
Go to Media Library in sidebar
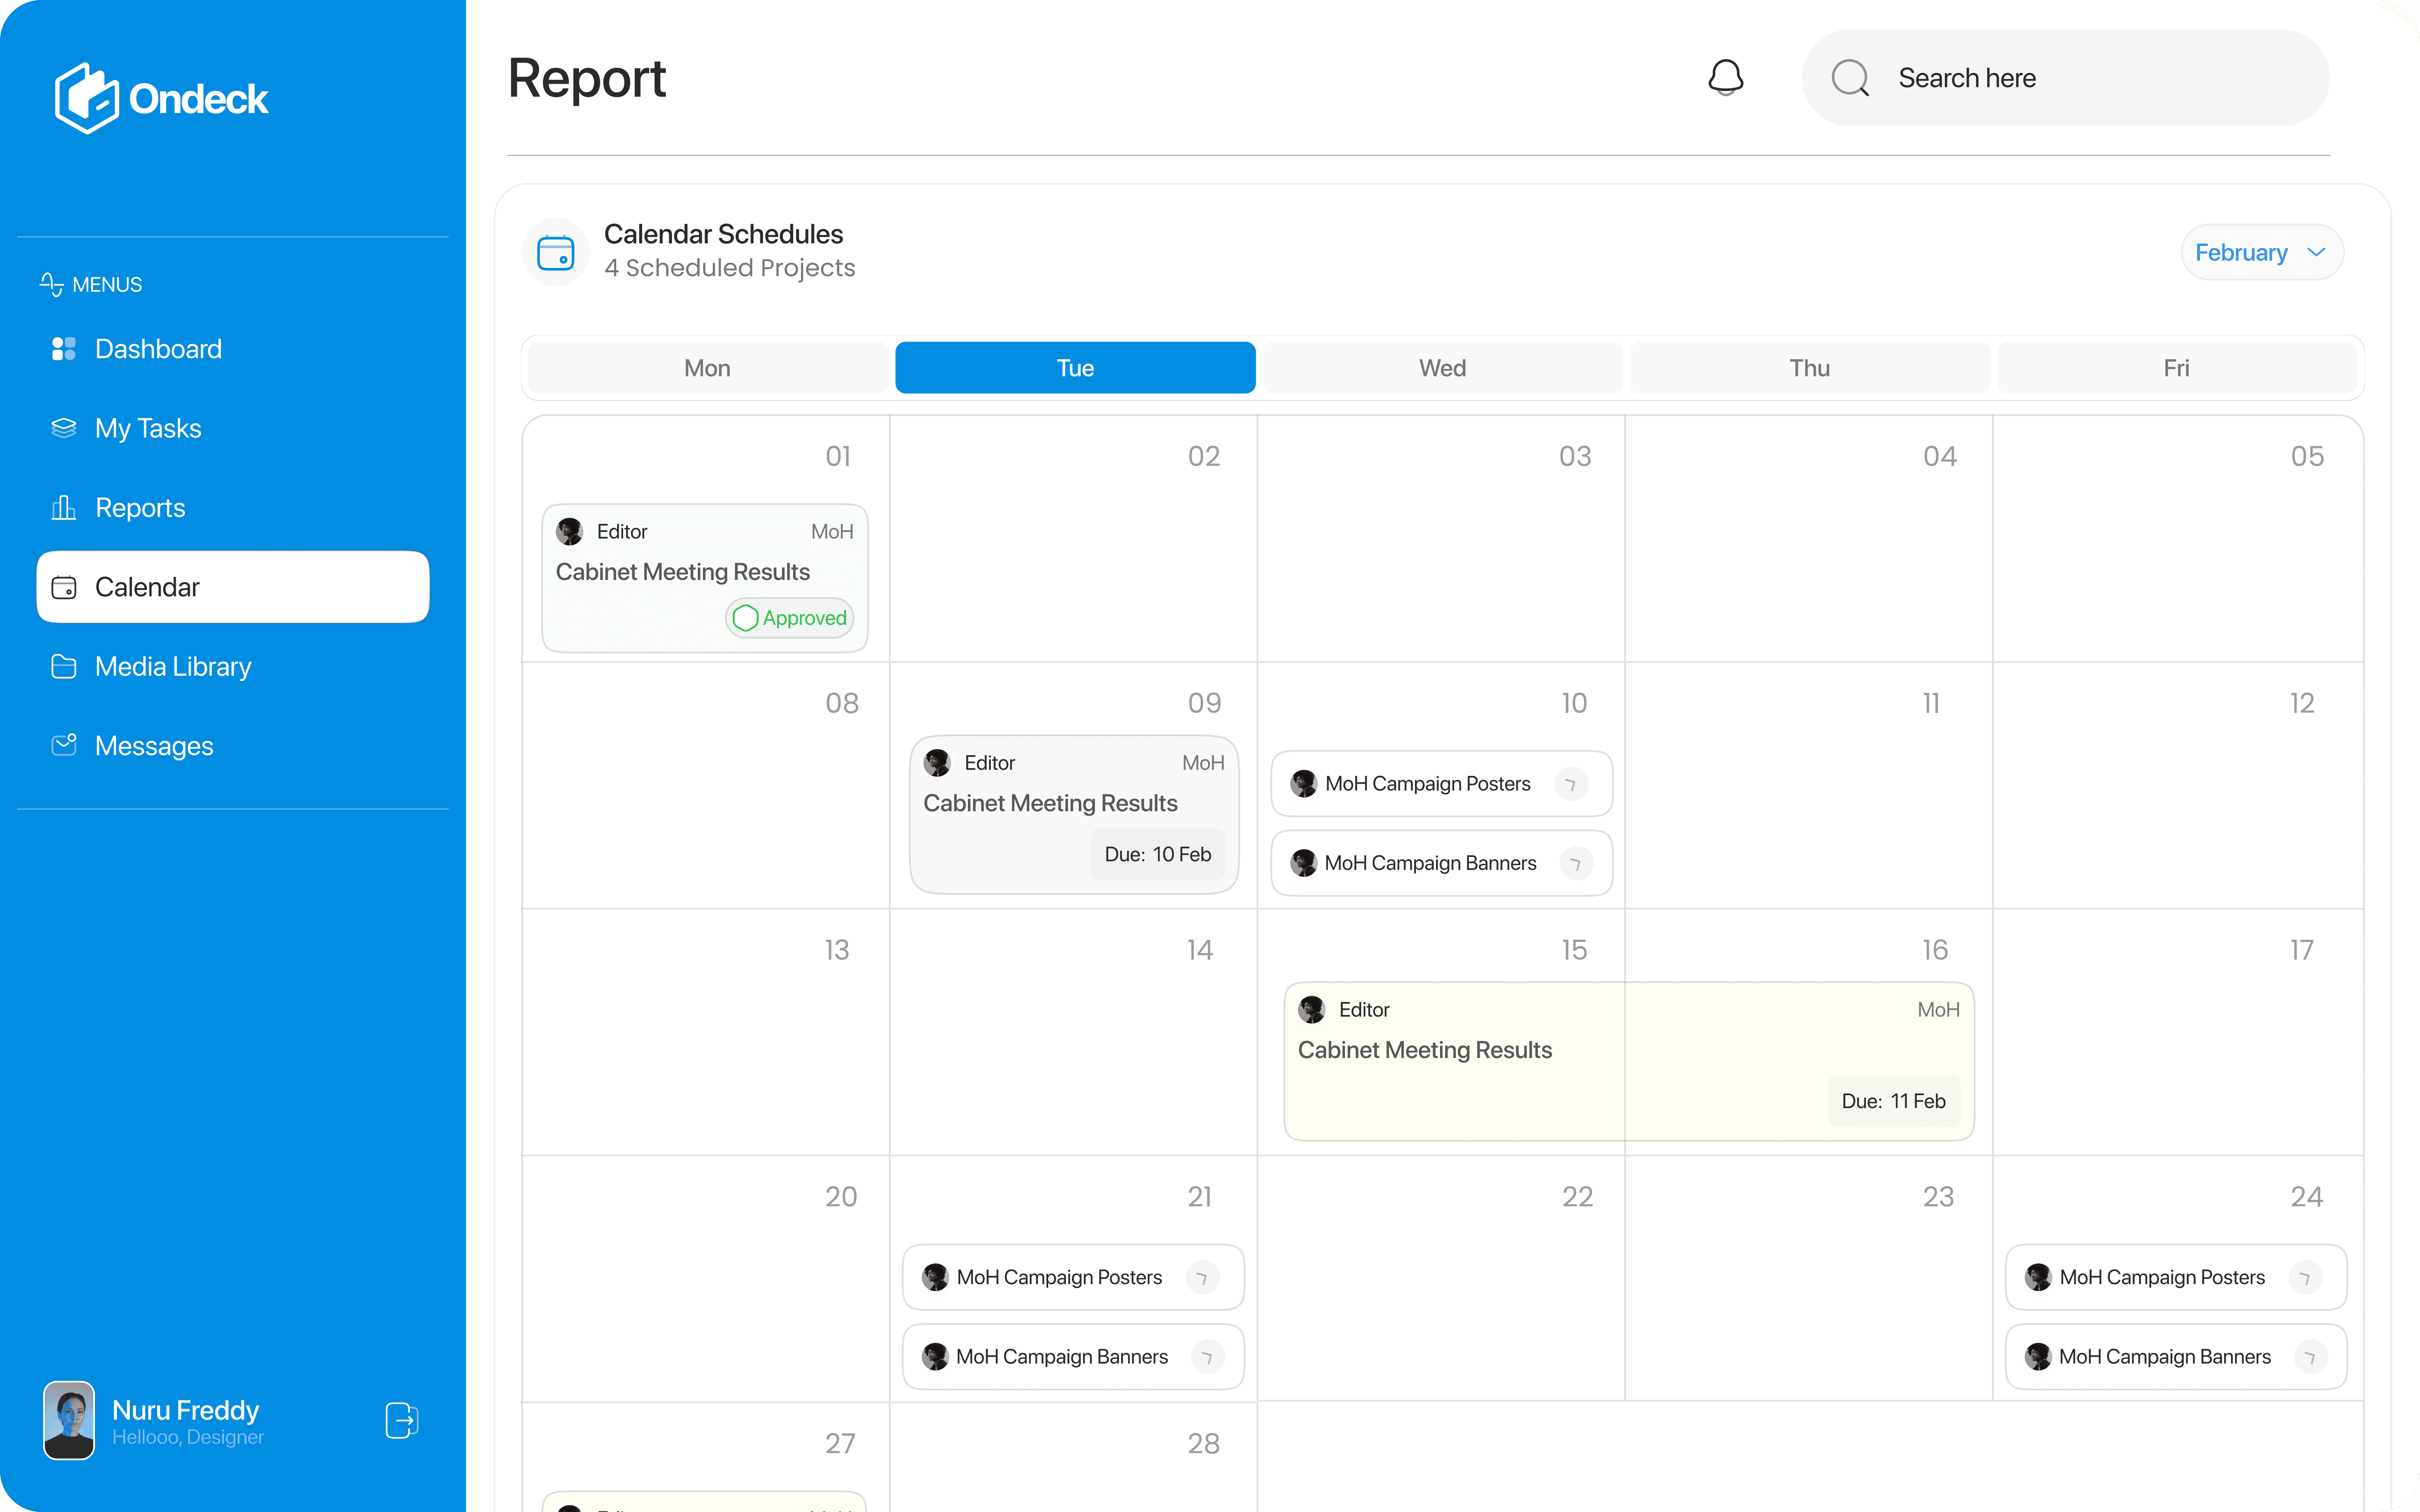173,666
